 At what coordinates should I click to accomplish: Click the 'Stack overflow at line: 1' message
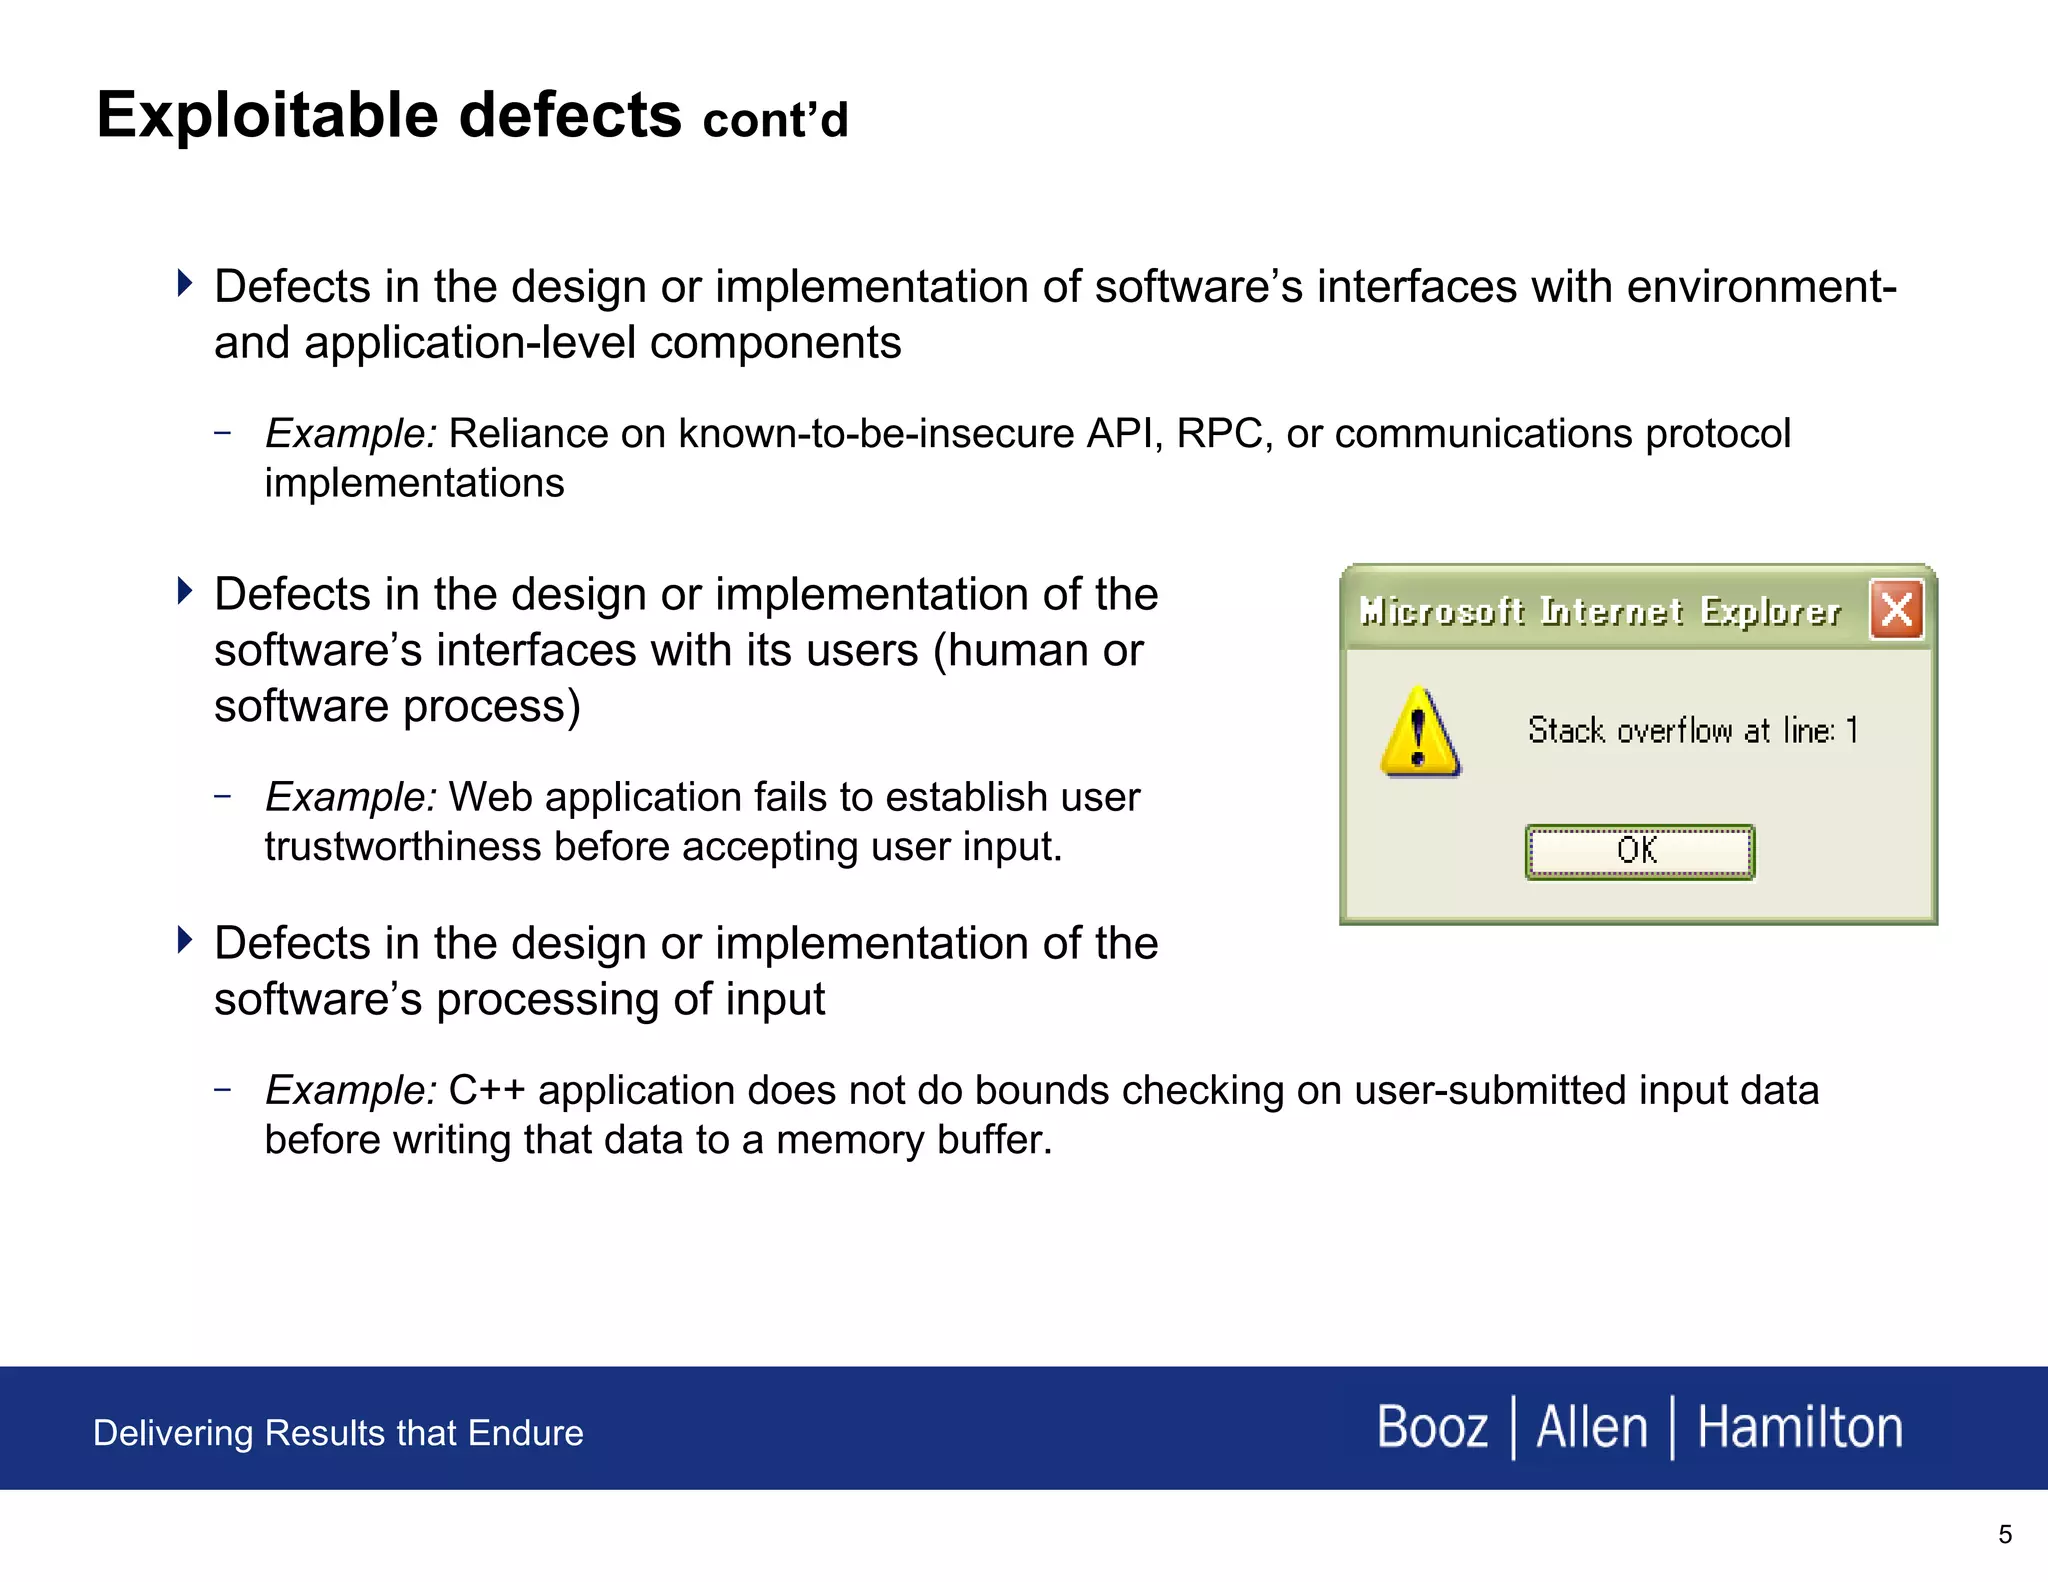[1692, 730]
